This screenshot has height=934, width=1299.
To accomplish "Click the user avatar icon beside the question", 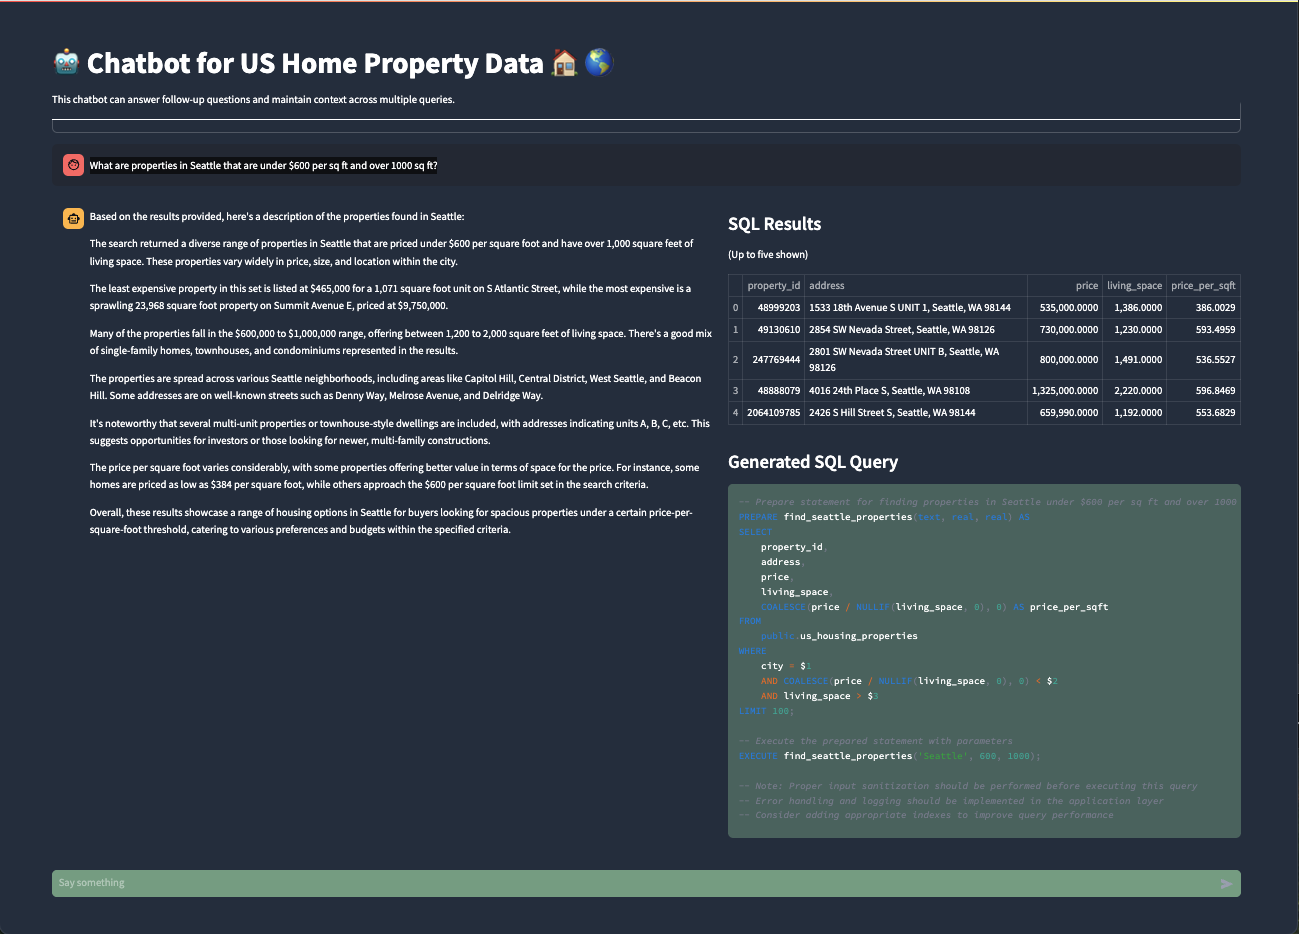I will pos(73,165).
